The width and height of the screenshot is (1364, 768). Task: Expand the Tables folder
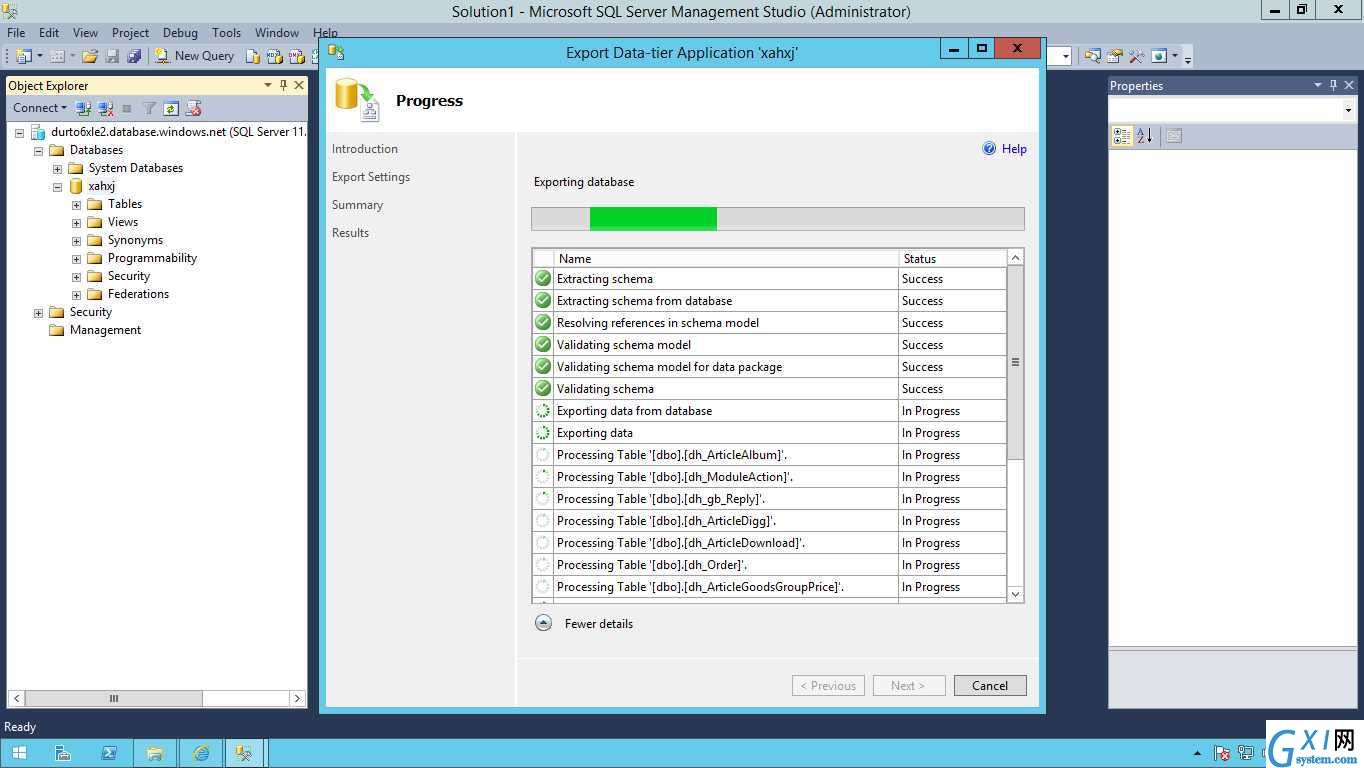[76, 204]
